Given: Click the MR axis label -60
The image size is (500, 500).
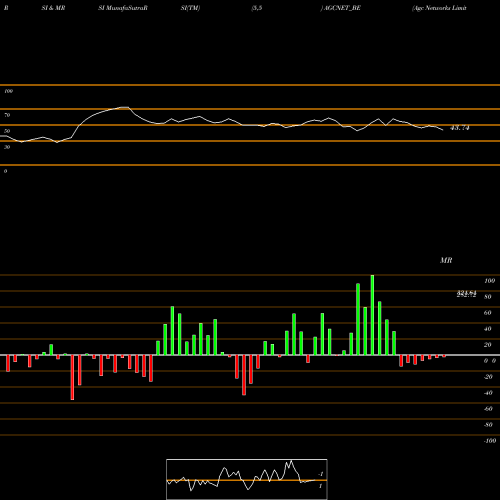Looking at the screenshot, I should (488, 409).
